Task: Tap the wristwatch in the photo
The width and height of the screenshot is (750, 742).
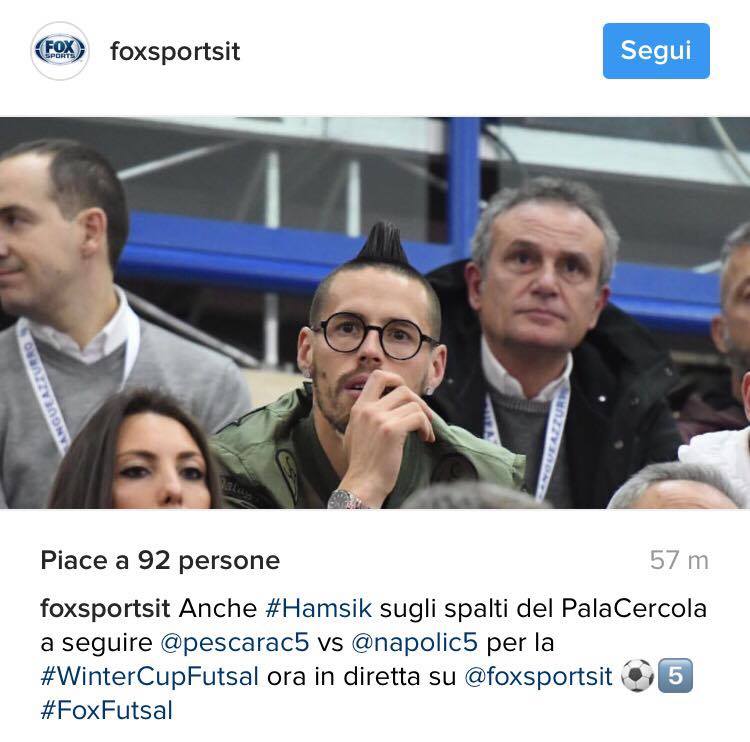Action: coord(347,500)
